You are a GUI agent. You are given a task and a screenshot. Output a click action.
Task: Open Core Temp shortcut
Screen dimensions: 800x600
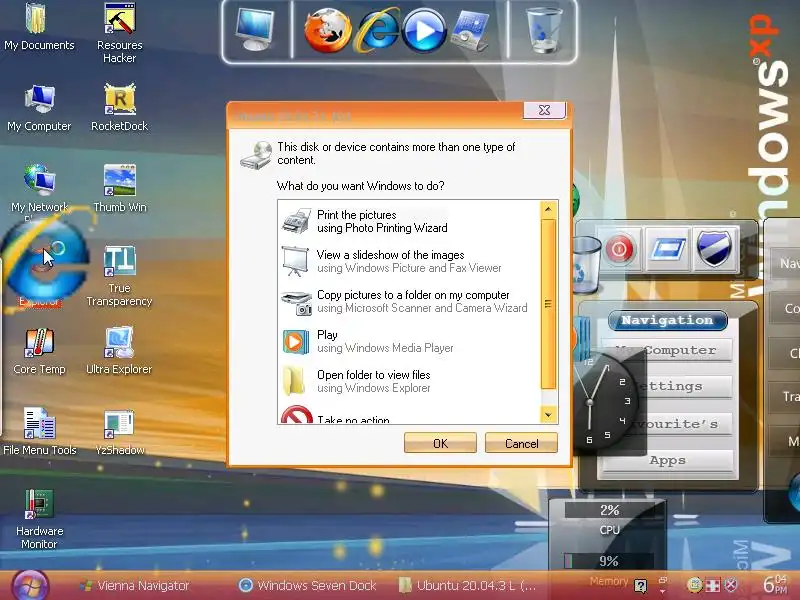(39, 351)
